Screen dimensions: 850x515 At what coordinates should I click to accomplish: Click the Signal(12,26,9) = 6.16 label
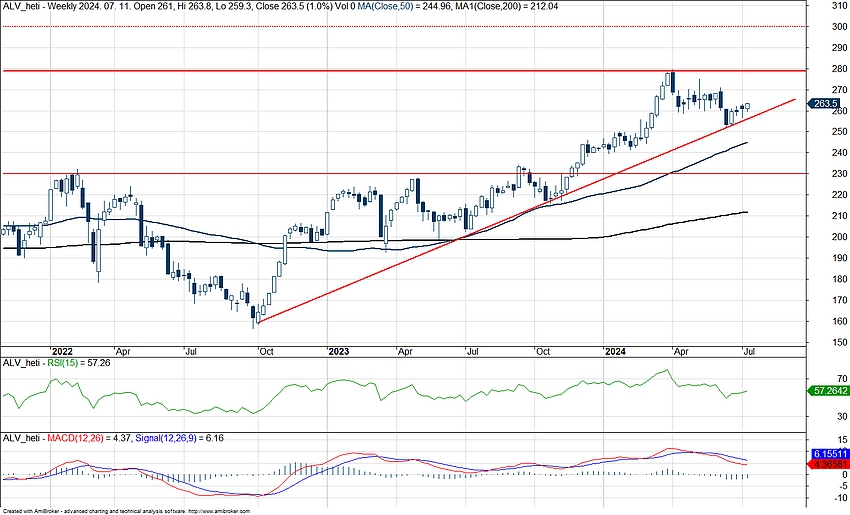click(x=179, y=438)
